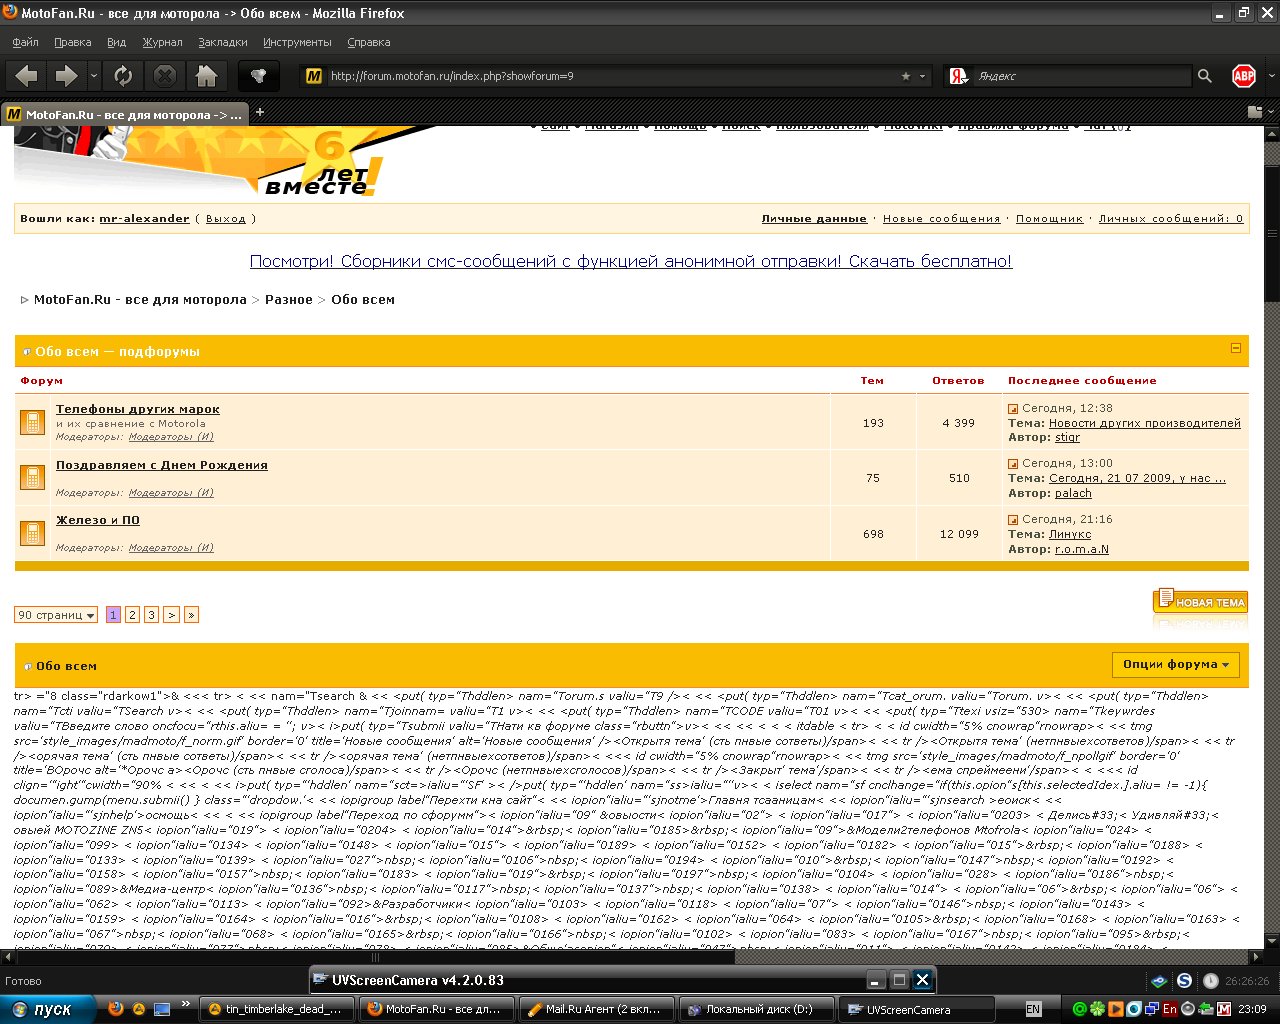Open the Firefox home page button
The width and height of the screenshot is (1280, 1024).
point(206,76)
